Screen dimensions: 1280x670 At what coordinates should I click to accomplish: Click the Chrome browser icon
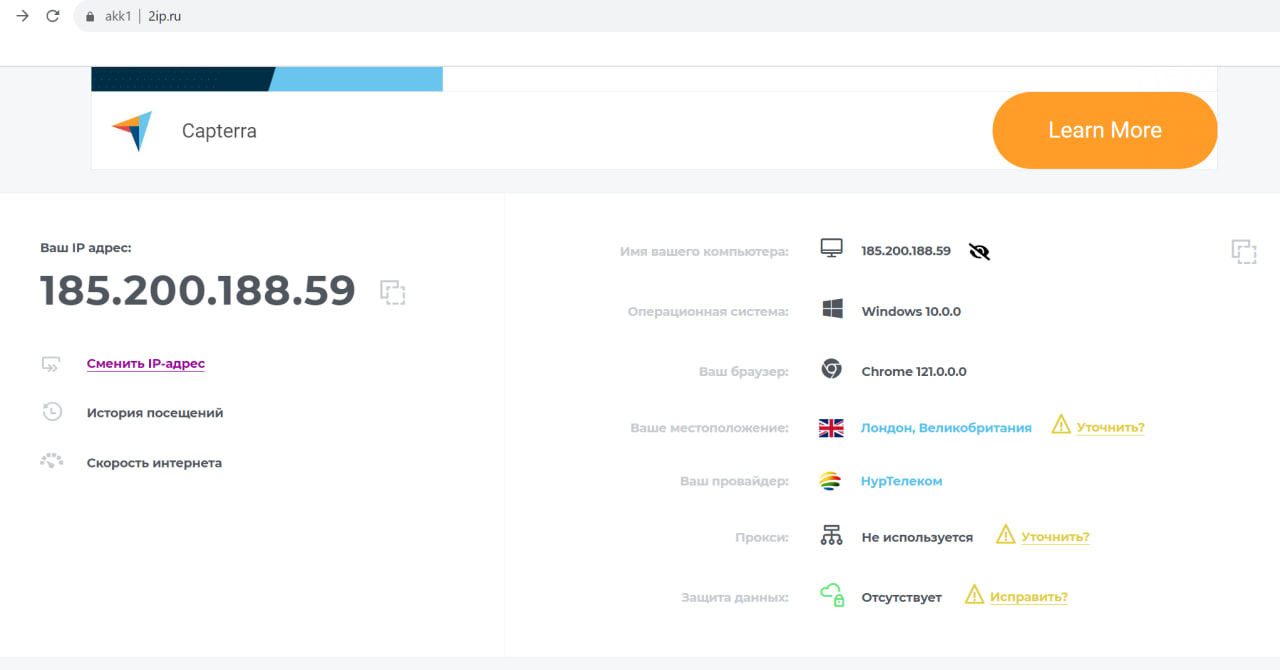pos(831,369)
